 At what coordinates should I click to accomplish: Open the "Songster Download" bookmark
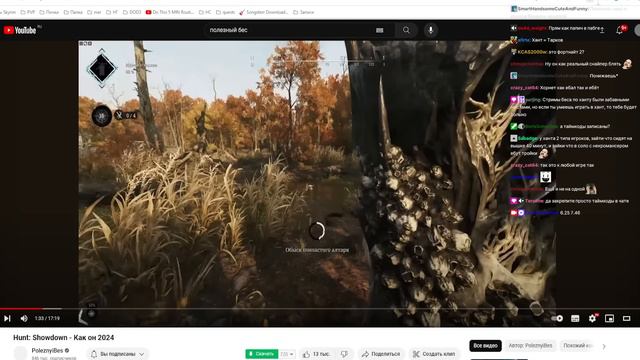tap(264, 12)
